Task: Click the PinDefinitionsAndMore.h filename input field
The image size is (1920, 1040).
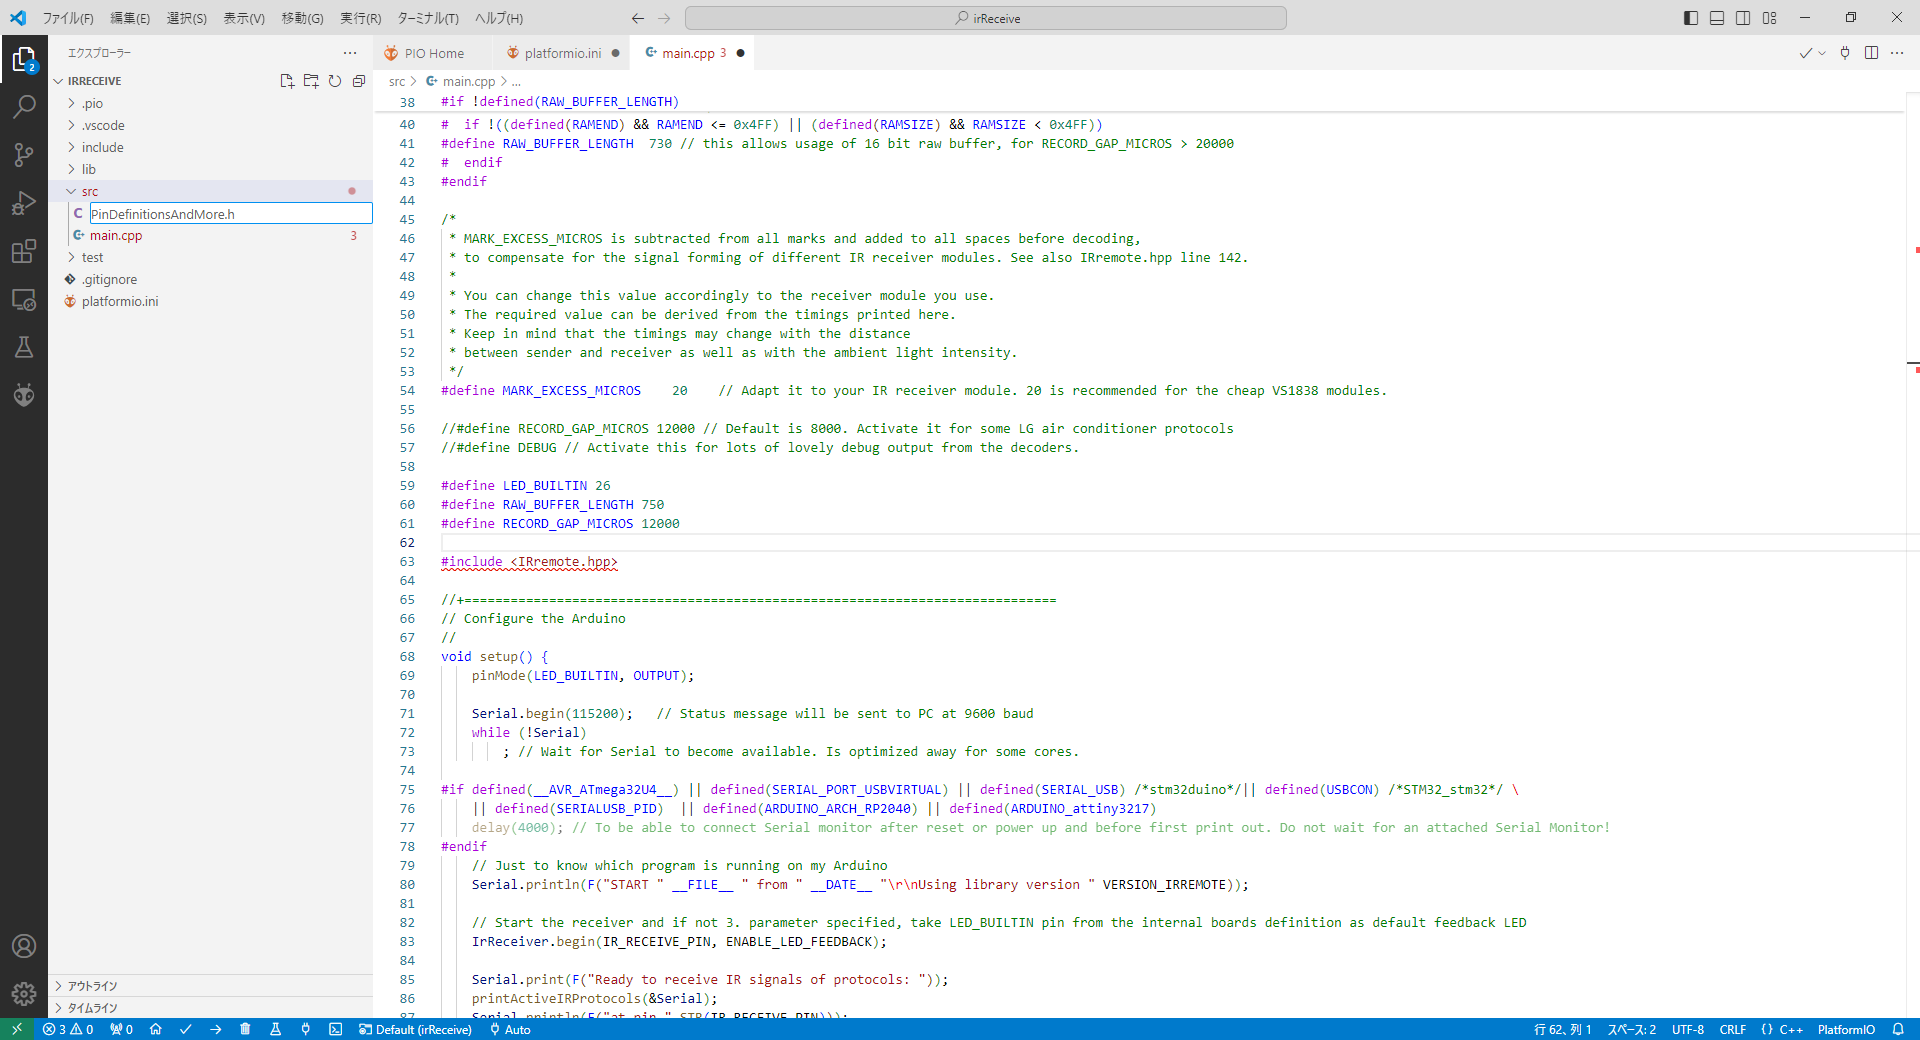Action: click(x=230, y=214)
